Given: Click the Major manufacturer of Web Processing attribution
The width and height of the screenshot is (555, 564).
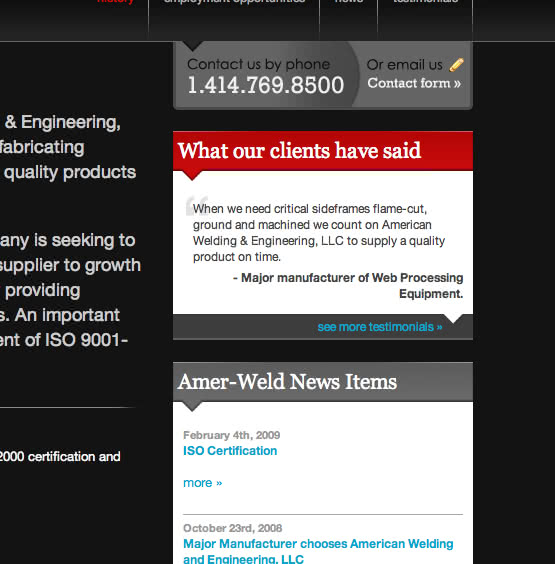Looking at the screenshot, I should (x=348, y=286).
